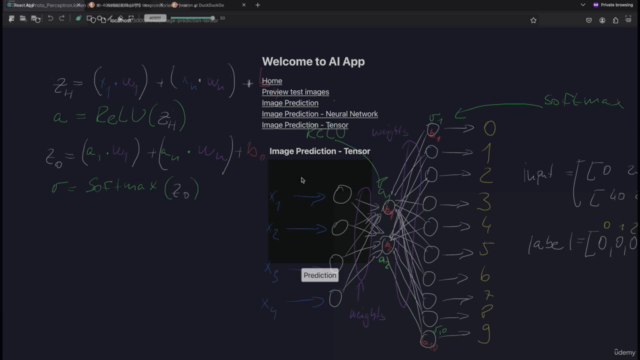Viewport: 640px width, 360px height.
Task: Click the Image Prediction - Tensor heading
Action: [x=320, y=151]
